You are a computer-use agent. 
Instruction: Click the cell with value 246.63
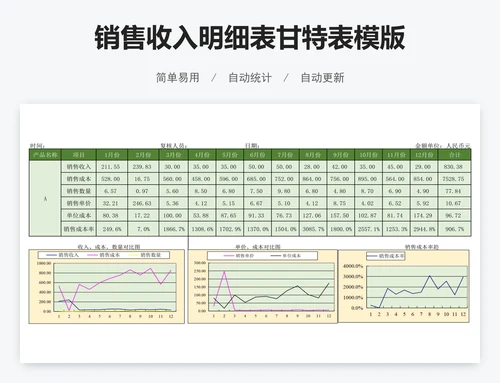click(142, 203)
